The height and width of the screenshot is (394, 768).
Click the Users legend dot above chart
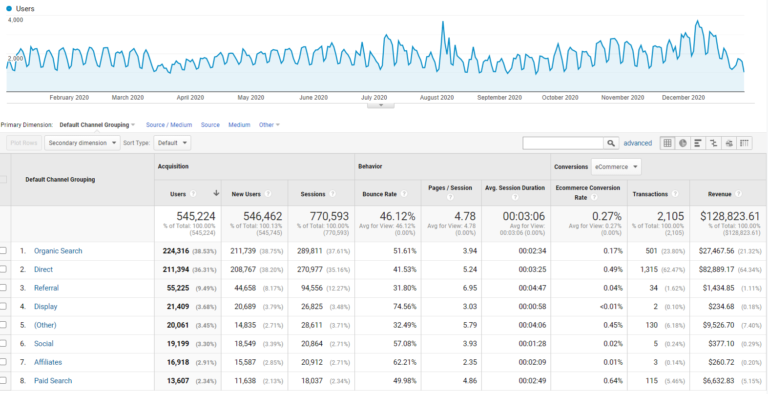[x=9, y=8]
